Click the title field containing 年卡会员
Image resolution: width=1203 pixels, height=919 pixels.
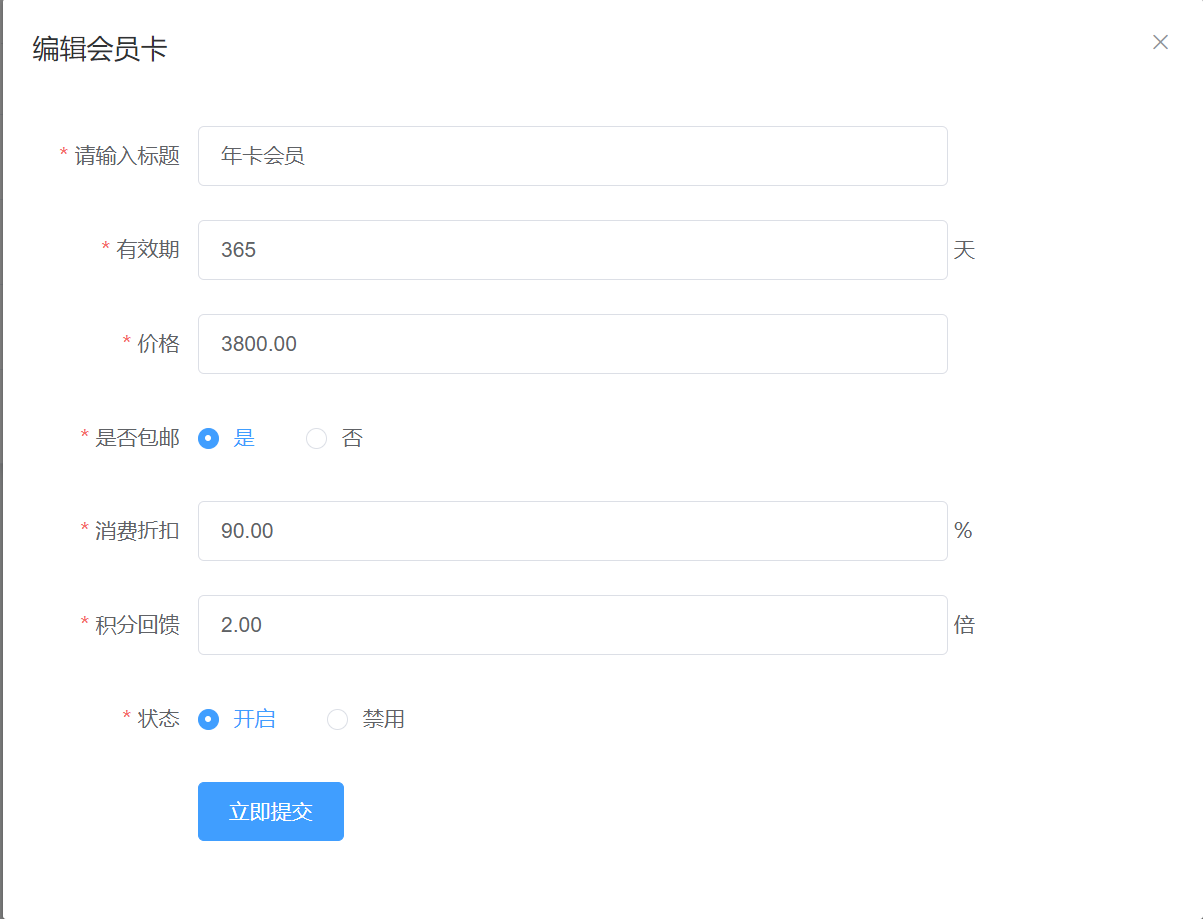pyautogui.click(x=572, y=156)
